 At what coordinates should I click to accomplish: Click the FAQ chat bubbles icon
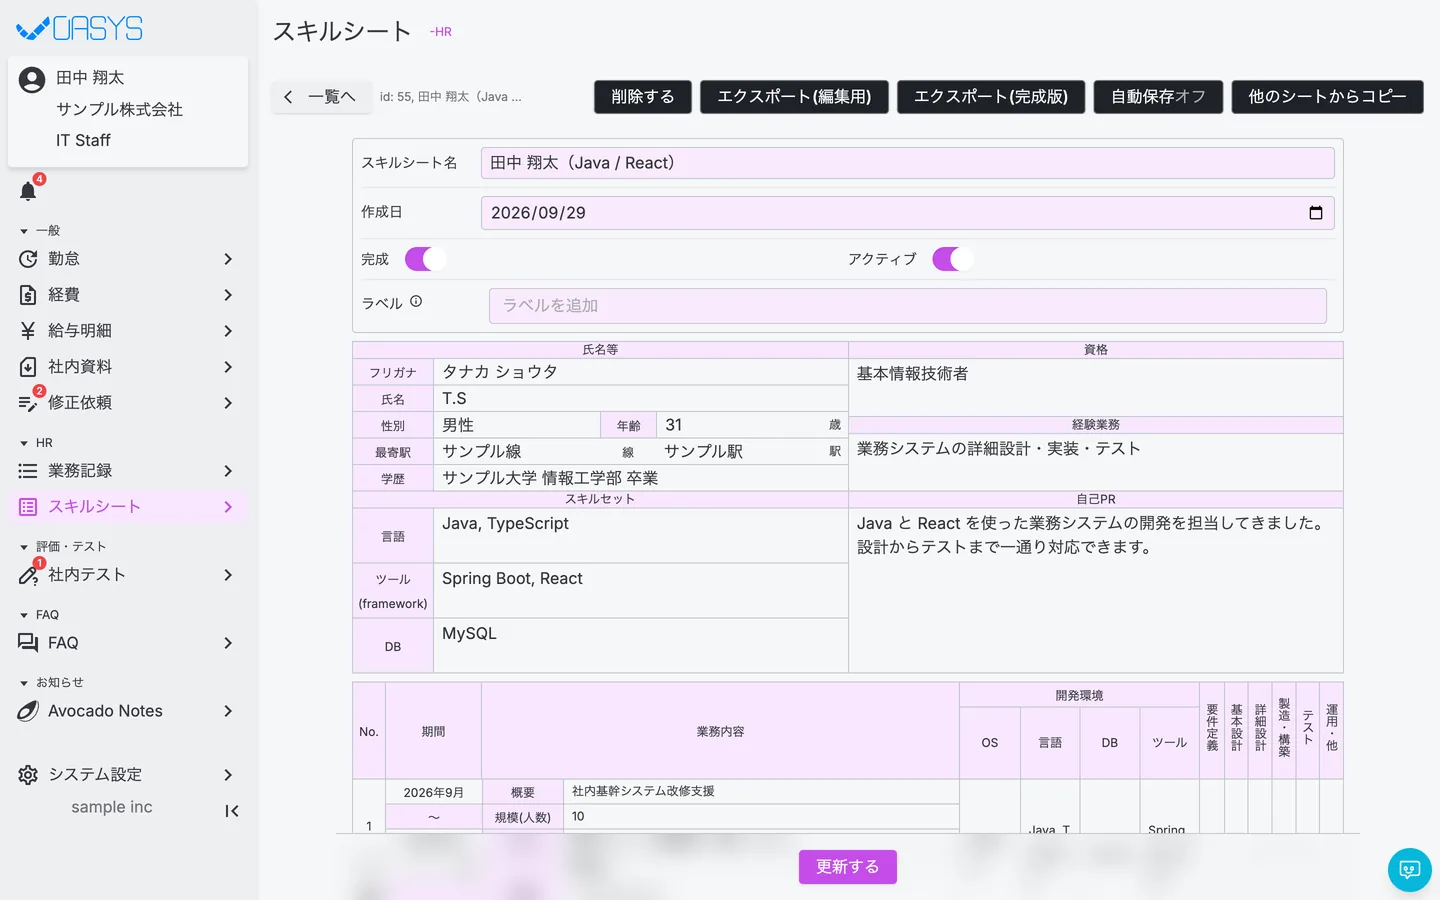point(28,643)
